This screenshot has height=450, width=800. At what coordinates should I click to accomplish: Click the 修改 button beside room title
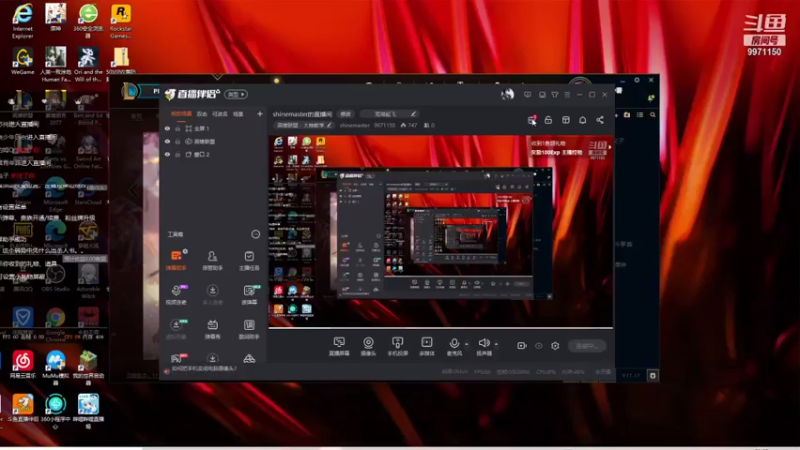[x=346, y=114]
